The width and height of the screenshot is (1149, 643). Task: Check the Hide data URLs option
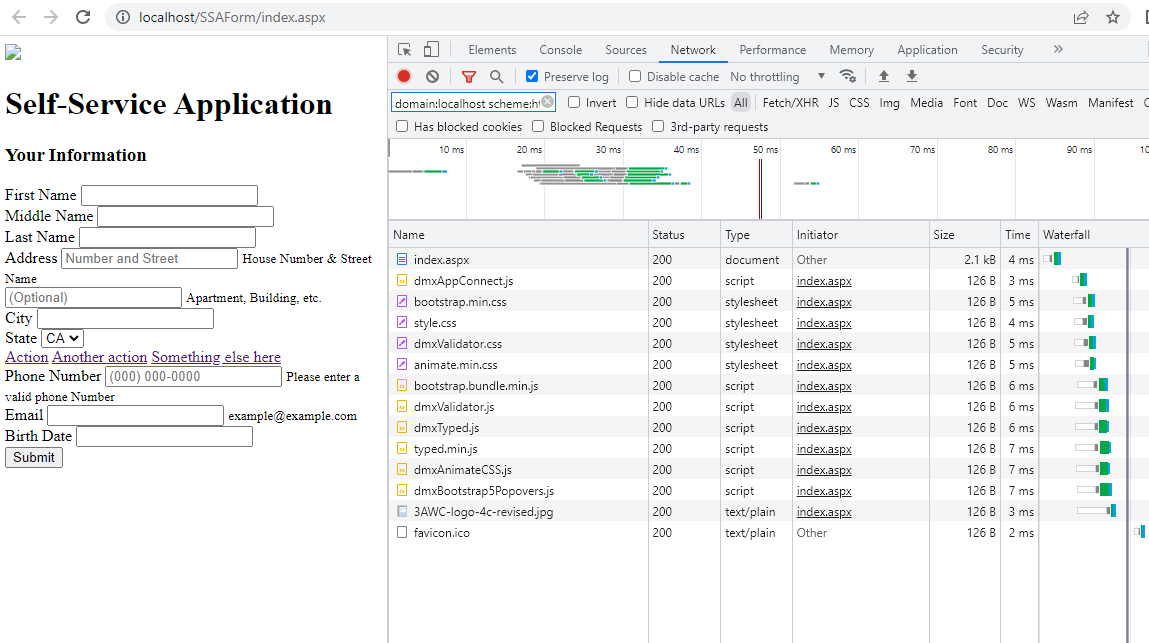(632, 102)
